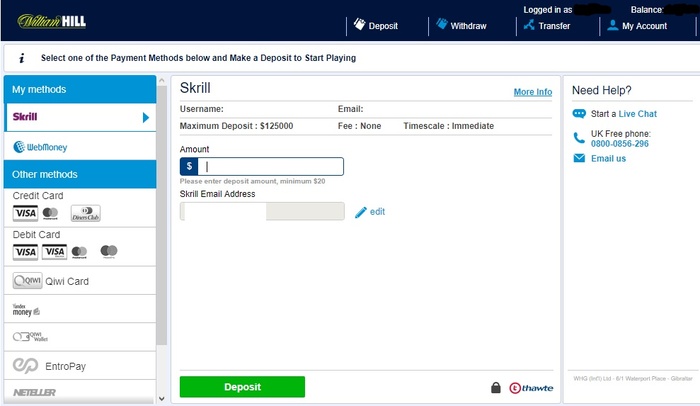Click into the Amount input field
700x406 pixels.
pos(270,167)
